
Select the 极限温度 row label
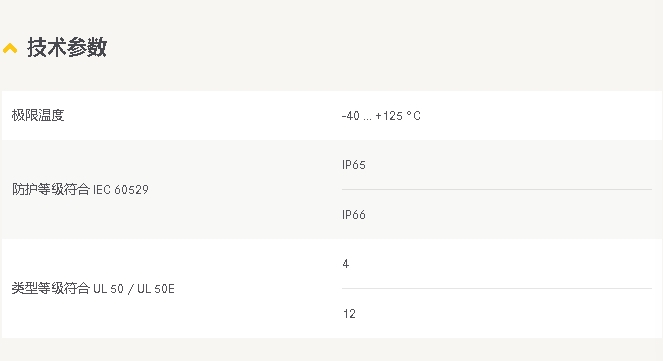(38, 115)
